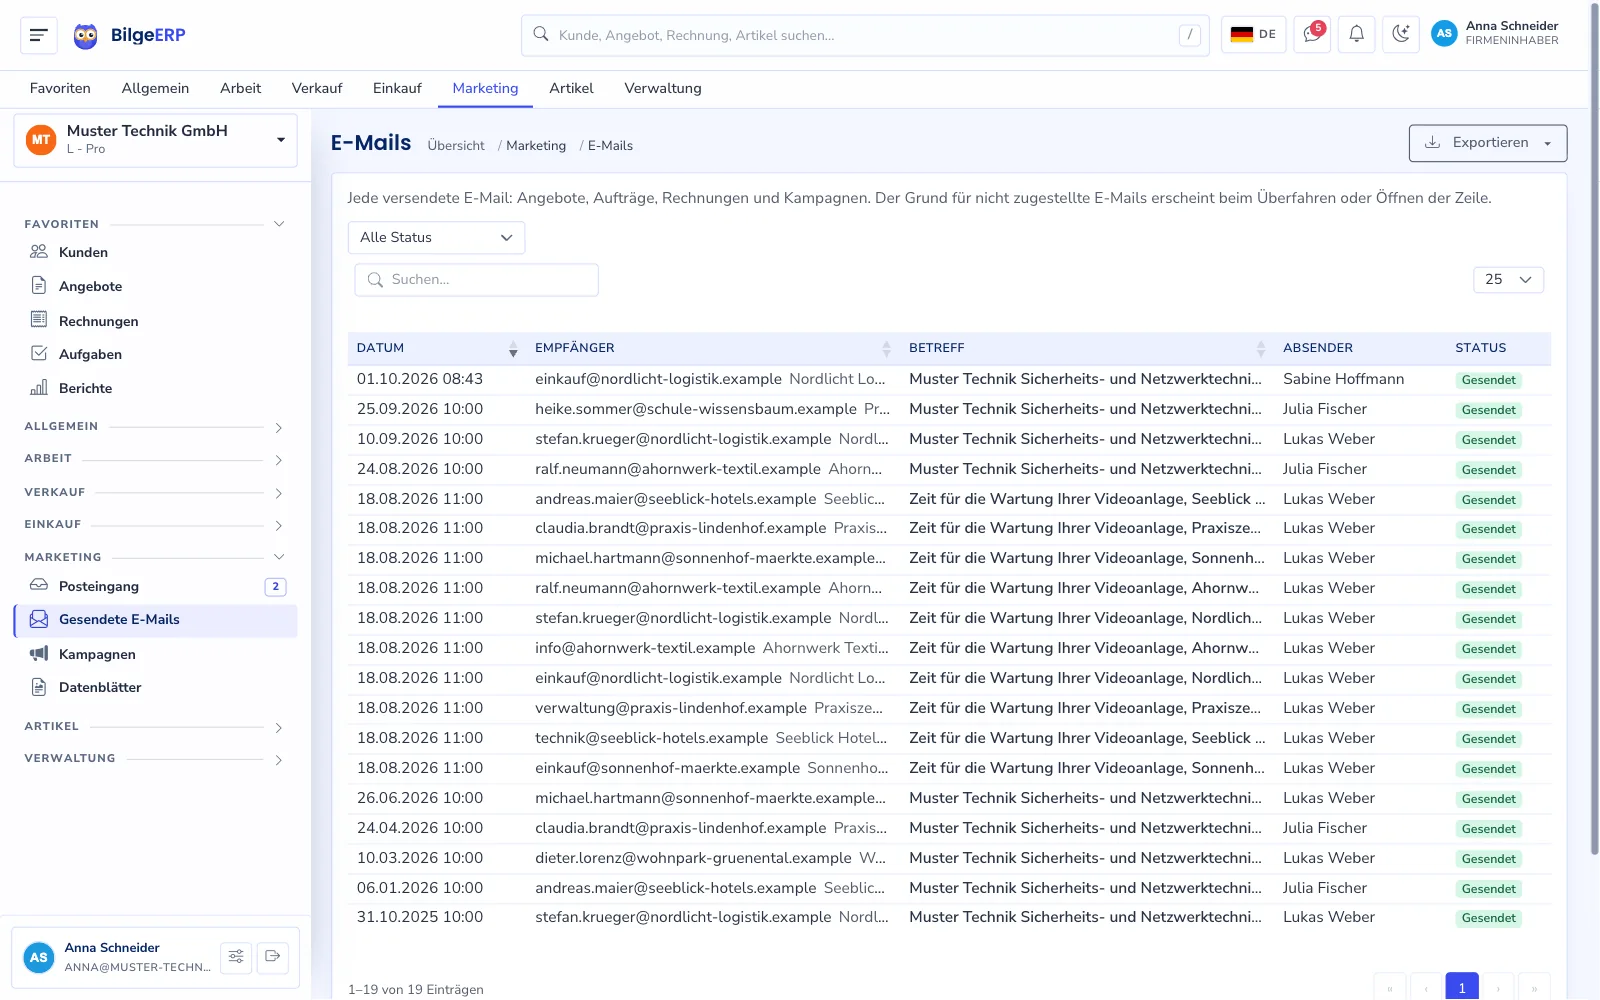
Task: Open Angebote in sidebar
Action: (155, 286)
